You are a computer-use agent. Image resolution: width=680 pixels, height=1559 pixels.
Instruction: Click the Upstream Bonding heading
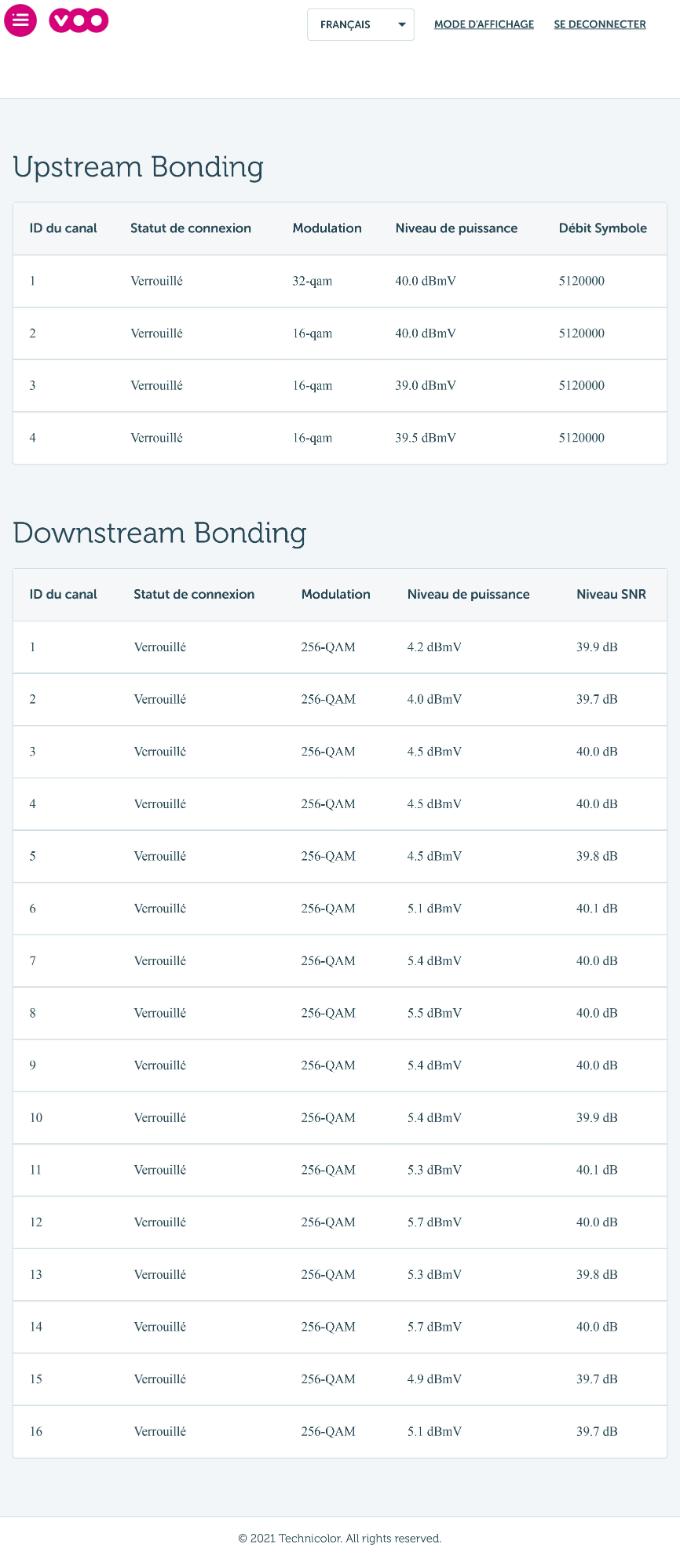(138, 167)
